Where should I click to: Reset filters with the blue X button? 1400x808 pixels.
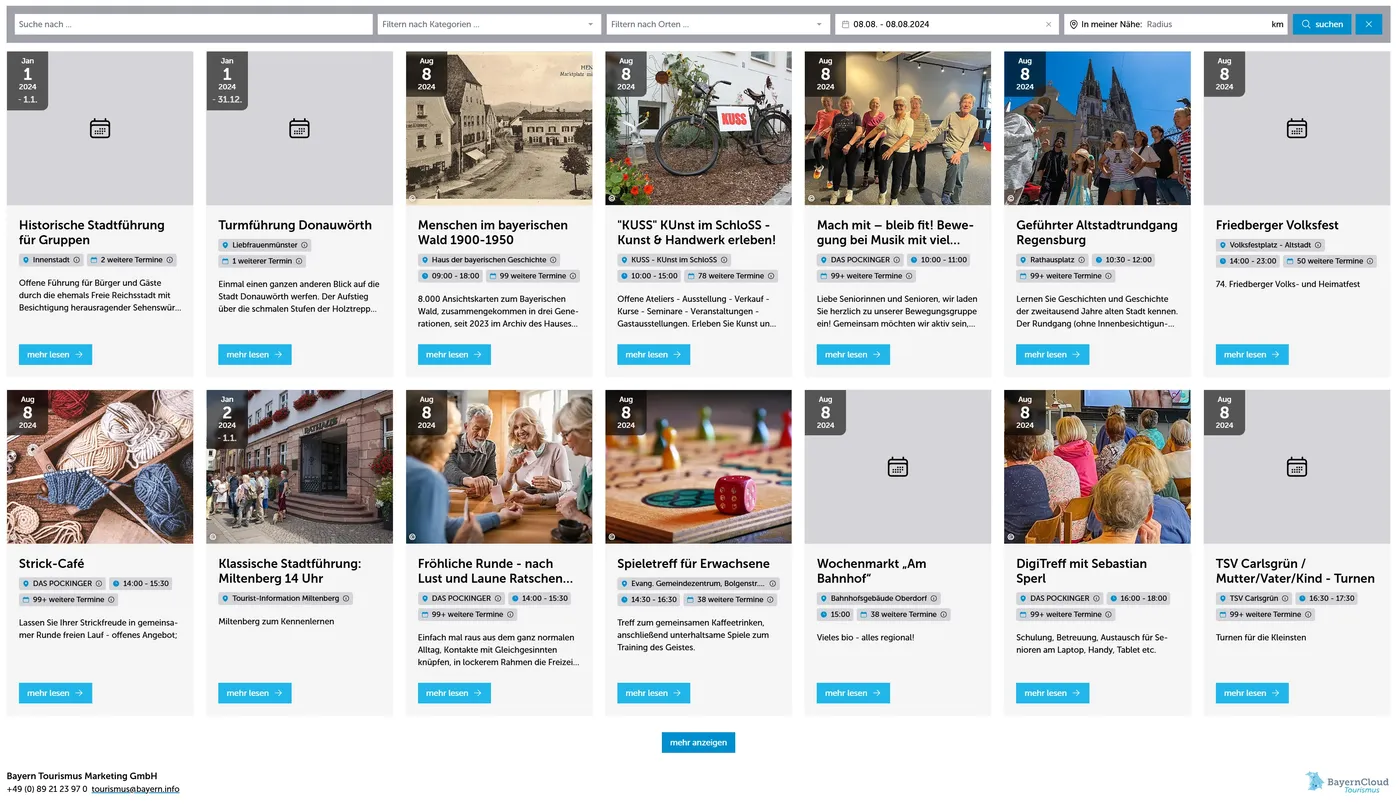coord(1368,24)
